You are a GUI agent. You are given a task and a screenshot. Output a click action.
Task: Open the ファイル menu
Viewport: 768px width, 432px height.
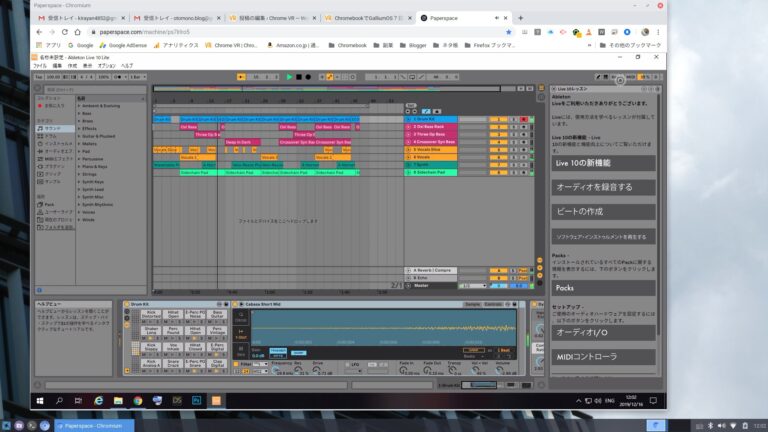click(x=40, y=66)
